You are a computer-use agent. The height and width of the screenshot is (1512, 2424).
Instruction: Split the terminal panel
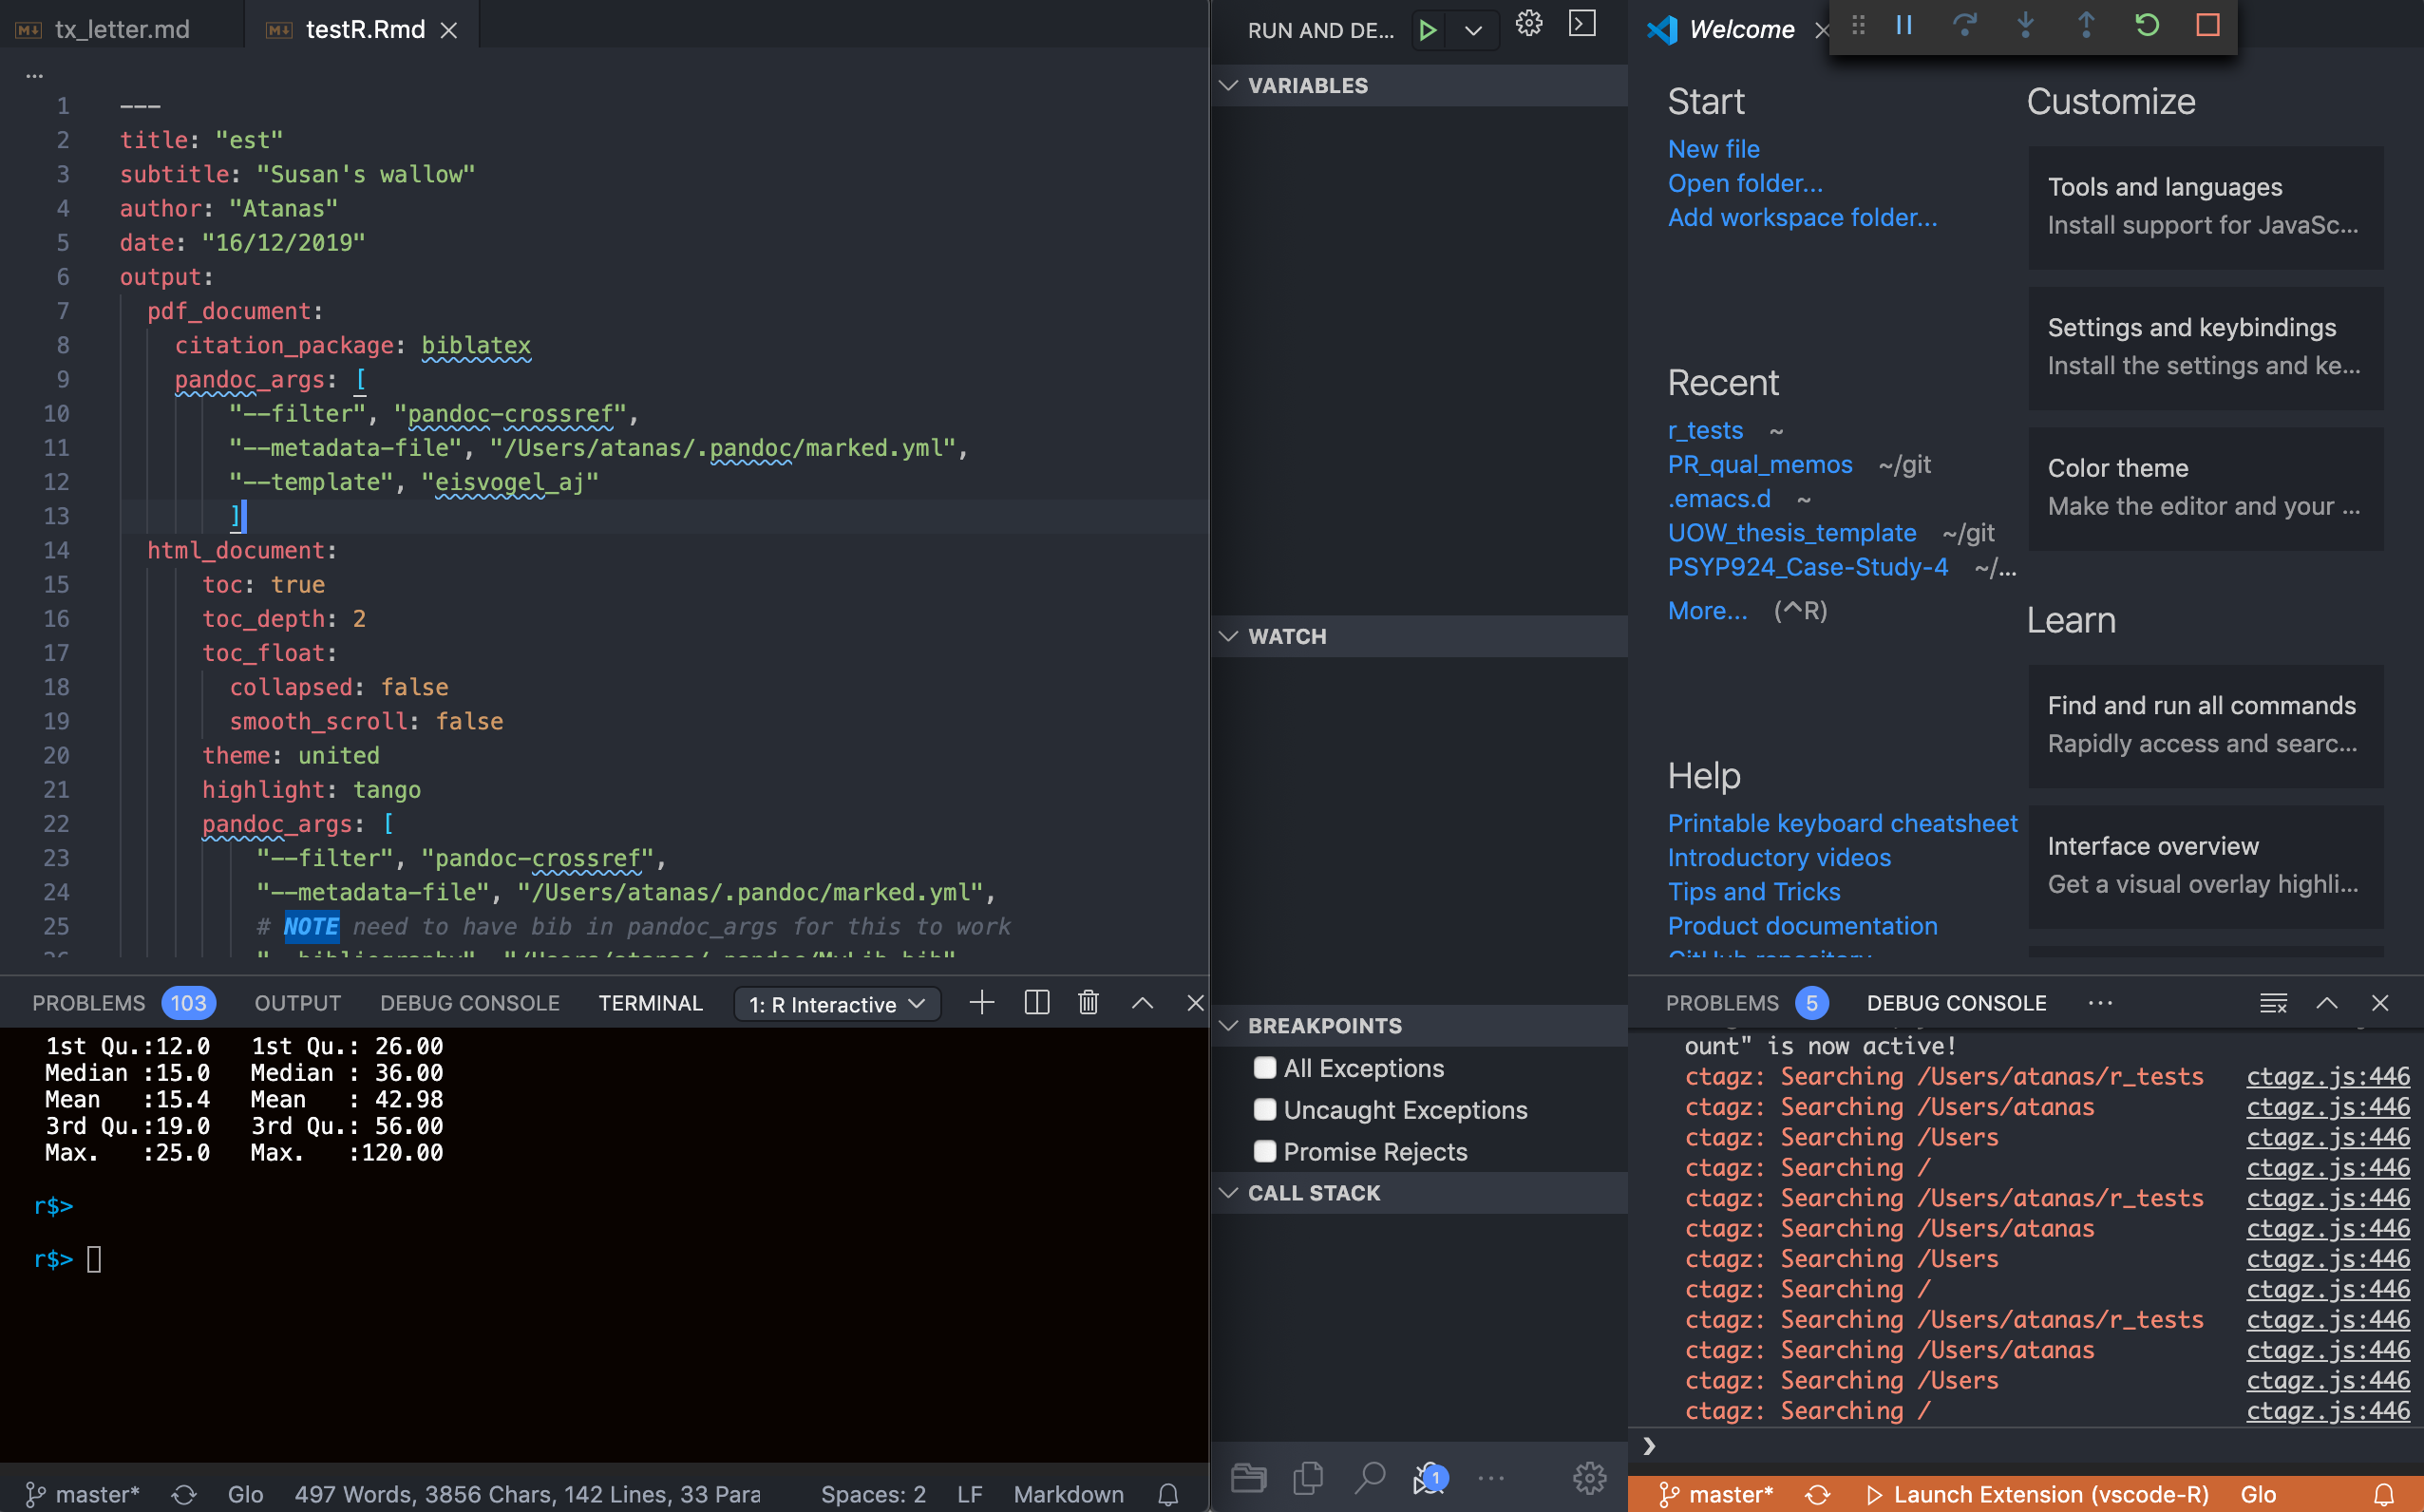point(1036,1003)
